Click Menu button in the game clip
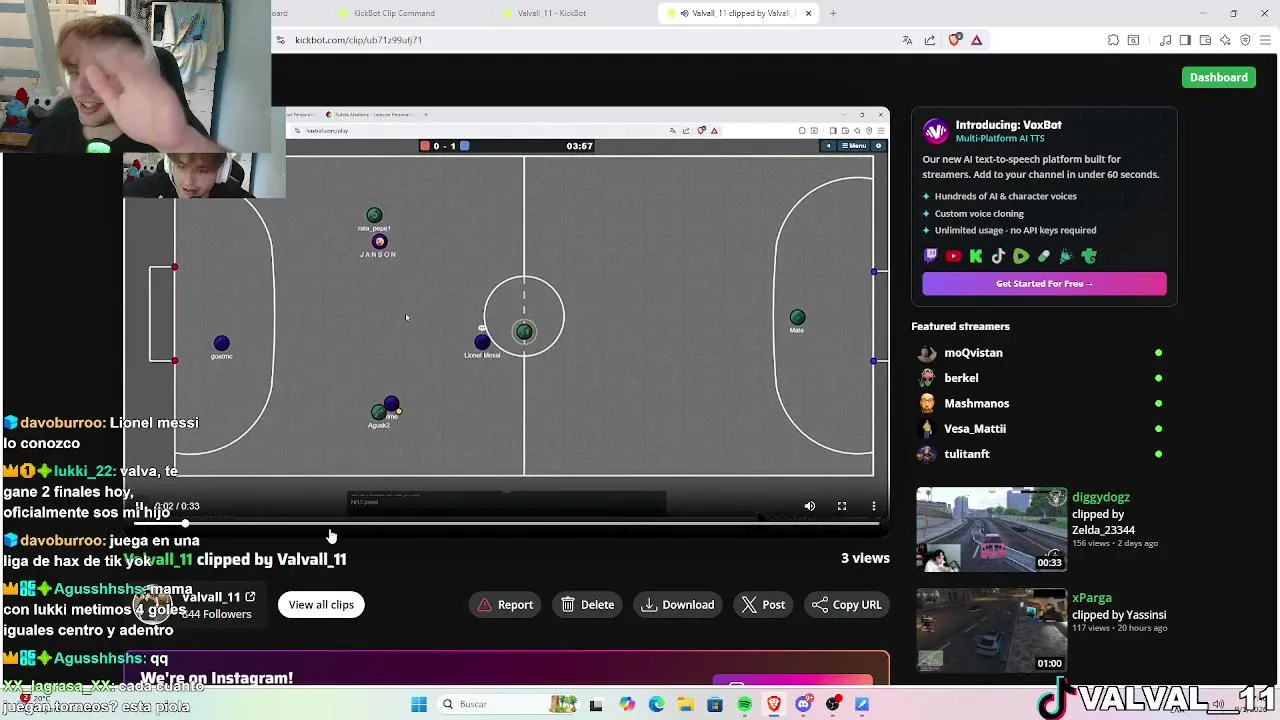Image resolution: width=1280 pixels, height=720 pixels. tap(854, 146)
